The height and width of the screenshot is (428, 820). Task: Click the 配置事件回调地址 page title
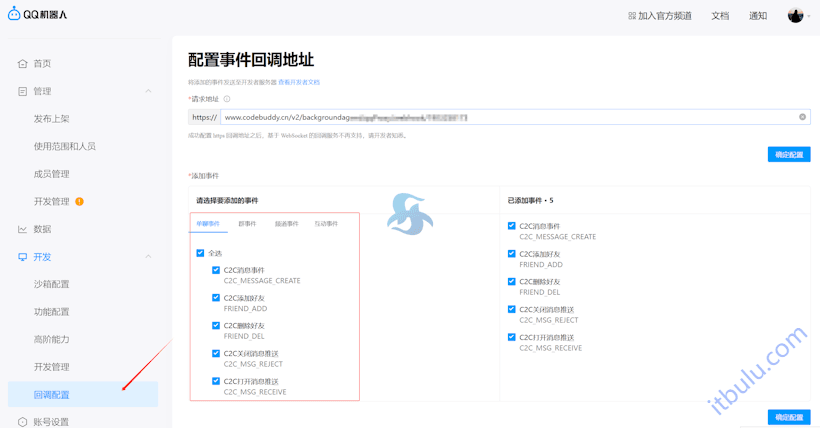pos(251,60)
